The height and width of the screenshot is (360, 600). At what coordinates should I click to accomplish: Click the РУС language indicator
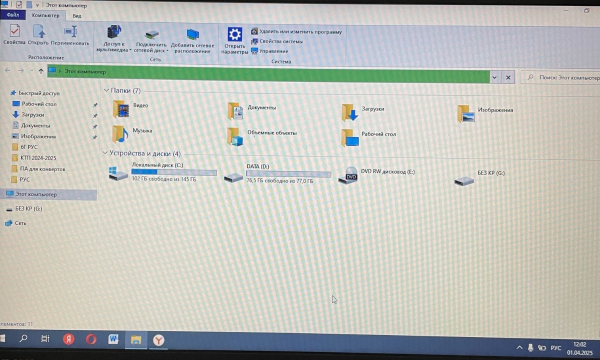click(x=556, y=348)
